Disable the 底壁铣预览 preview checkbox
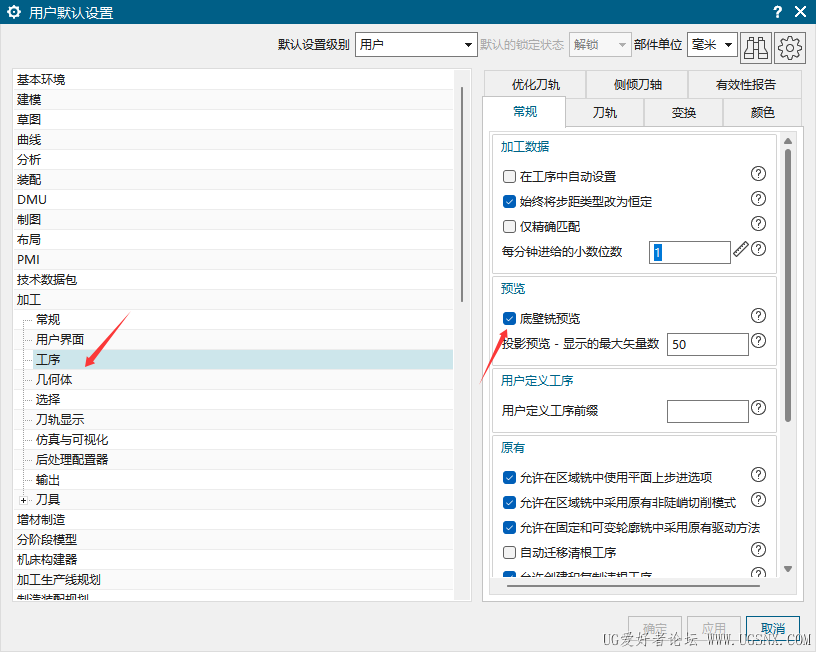 point(508,315)
